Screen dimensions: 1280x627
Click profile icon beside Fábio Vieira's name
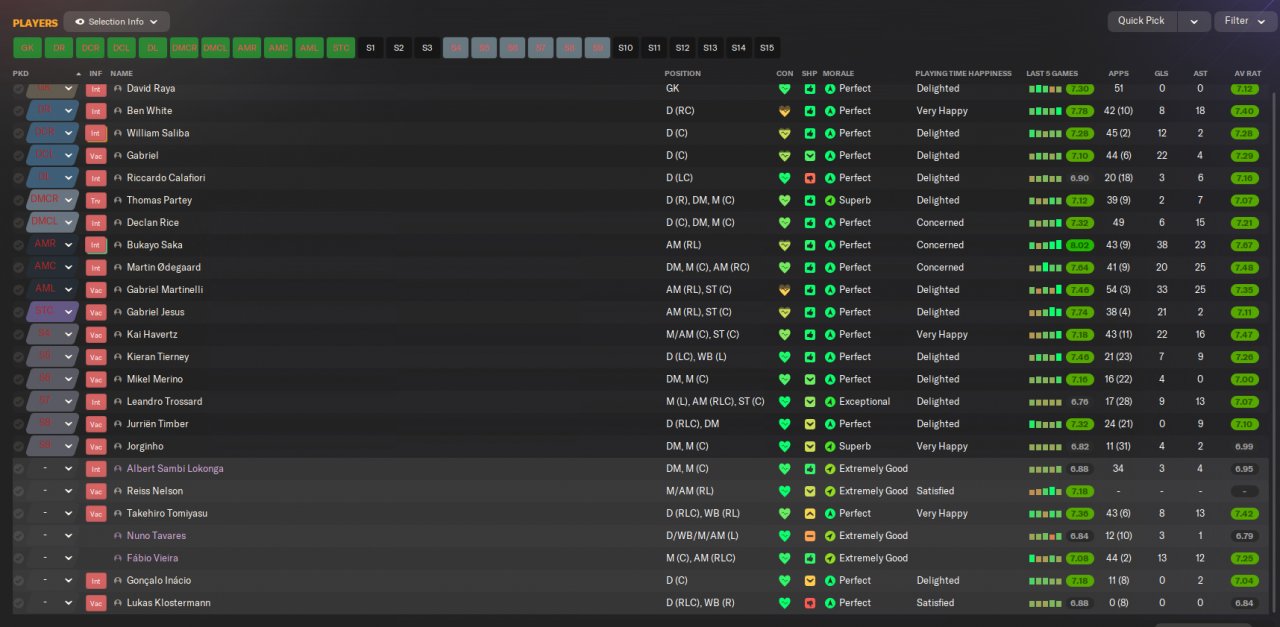(x=118, y=558)
